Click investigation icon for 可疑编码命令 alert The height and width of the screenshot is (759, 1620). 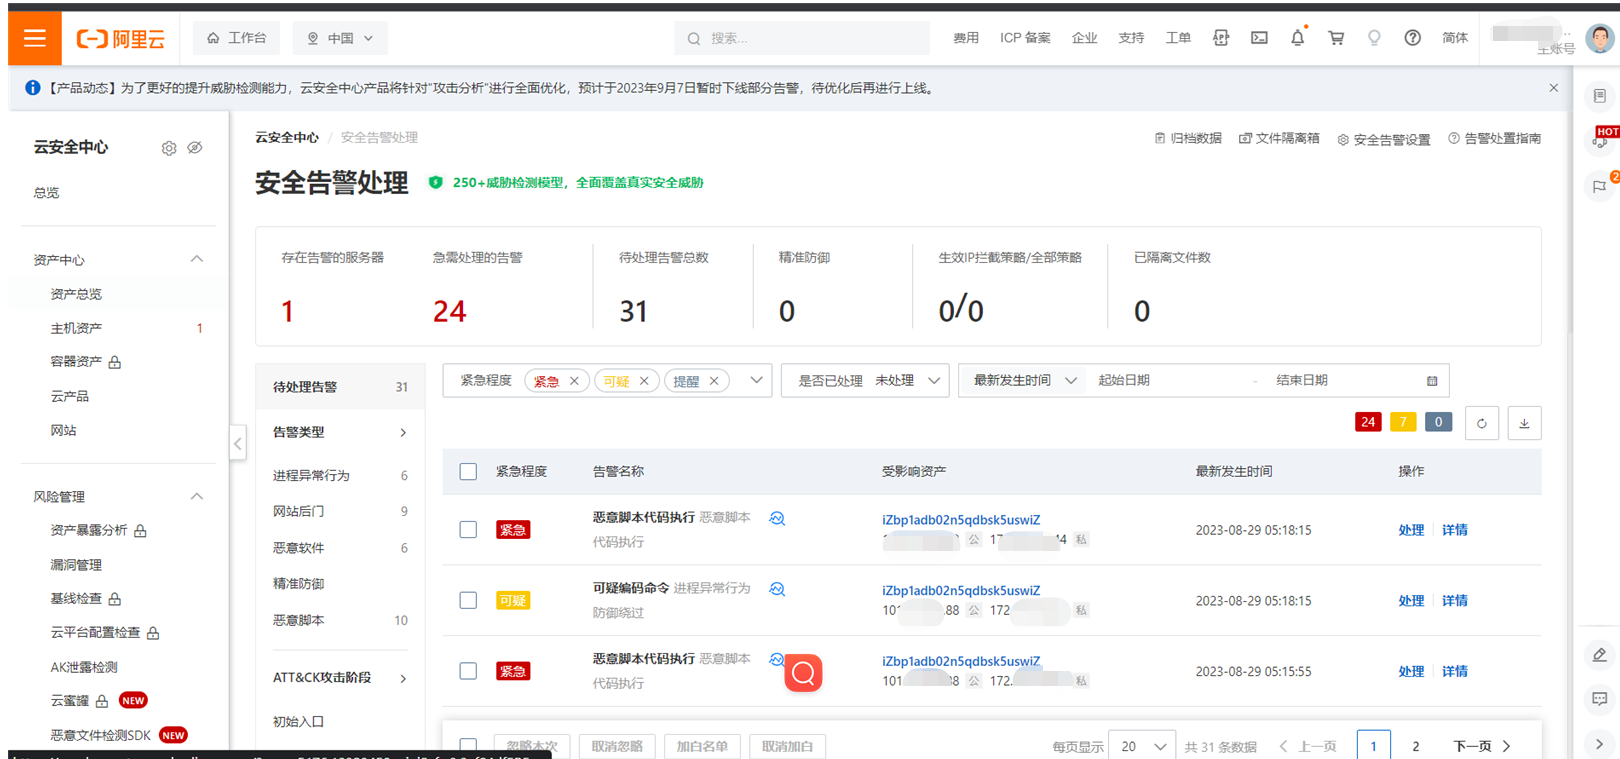[x=777, y=589]
